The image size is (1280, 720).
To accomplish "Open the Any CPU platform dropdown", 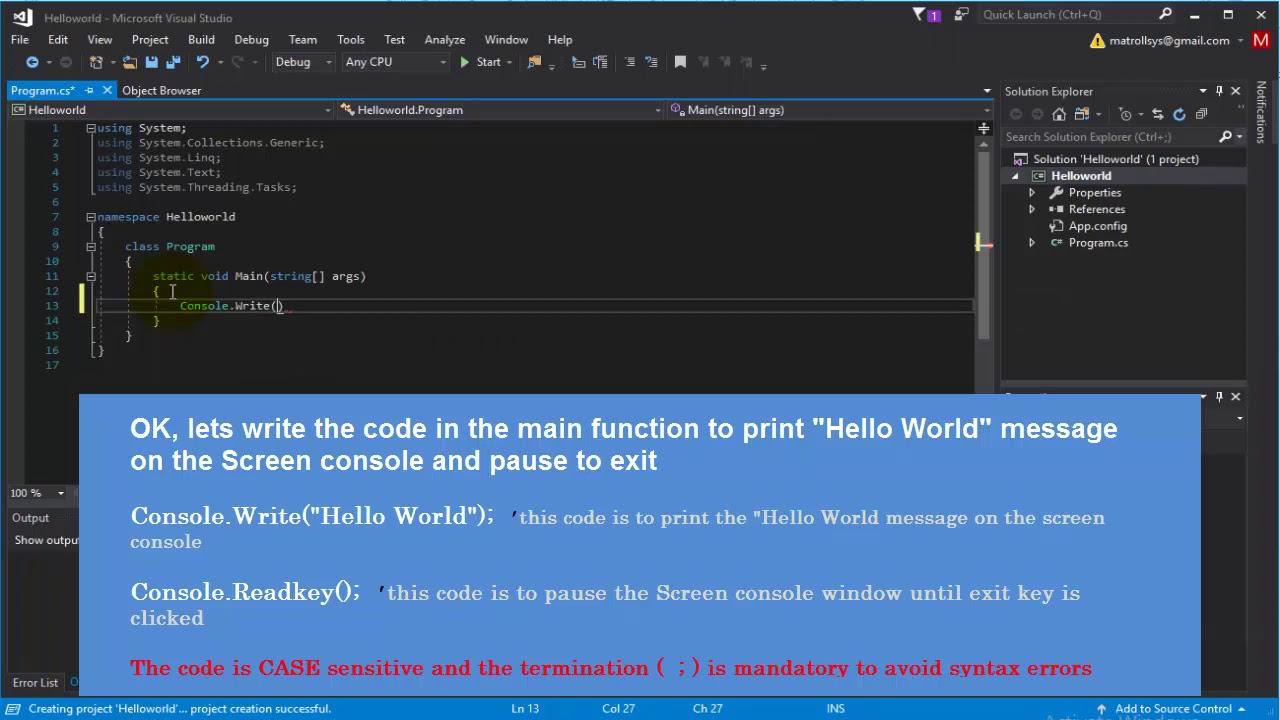I will point(395,62).
